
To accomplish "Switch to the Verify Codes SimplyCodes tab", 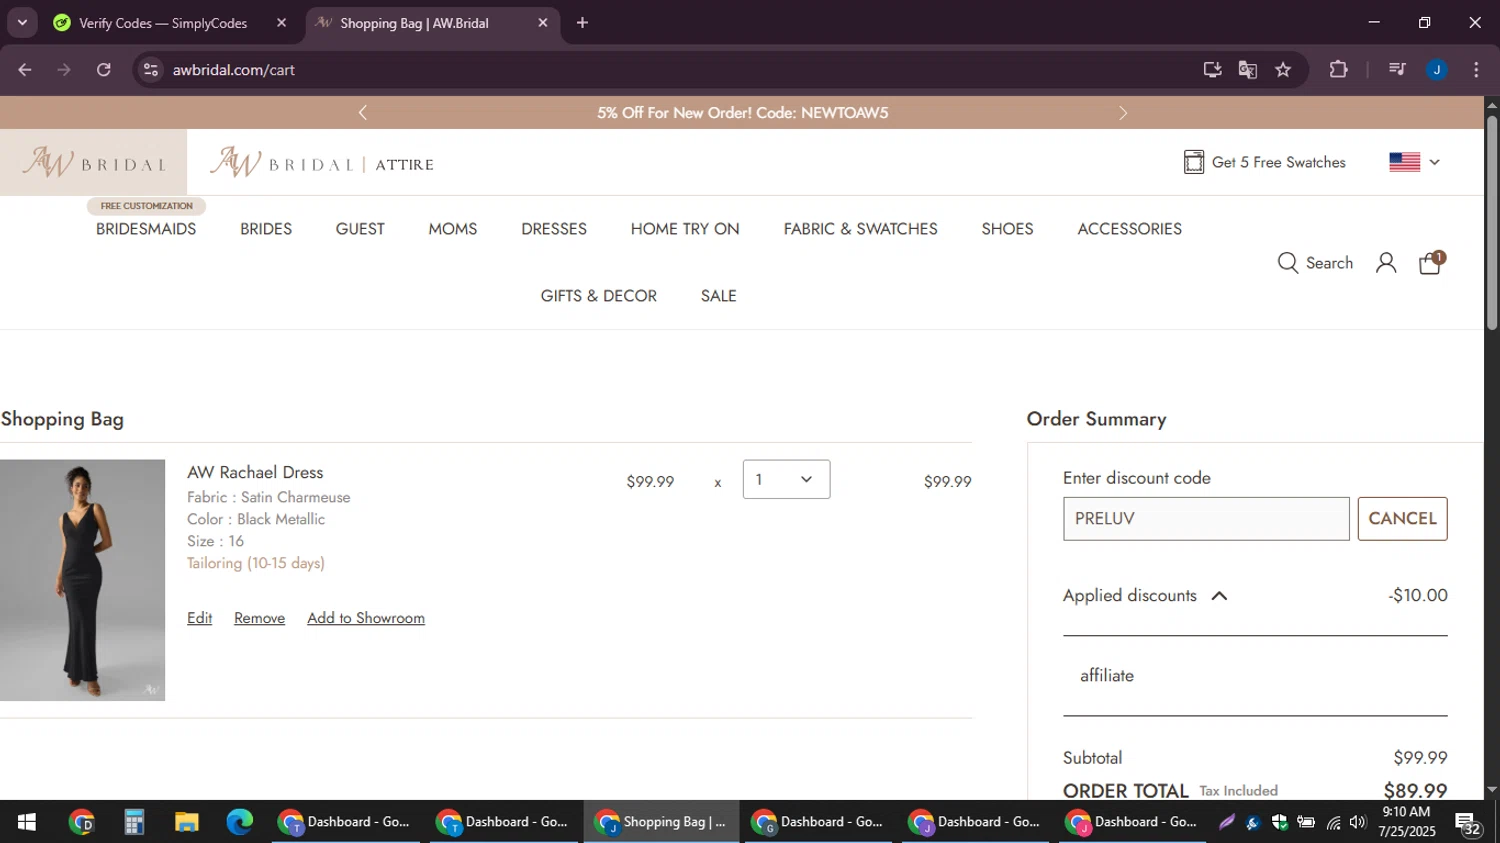I will click(163, 23).
